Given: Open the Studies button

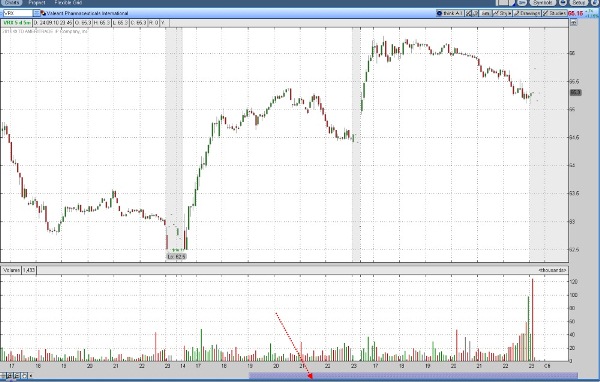Looking at the screenshot, I should click(554, 13).
